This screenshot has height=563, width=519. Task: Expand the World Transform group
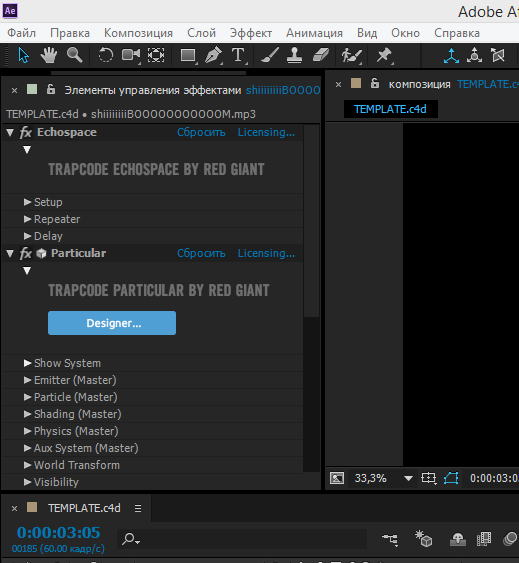pyautogui.click(x=27, y=465)
